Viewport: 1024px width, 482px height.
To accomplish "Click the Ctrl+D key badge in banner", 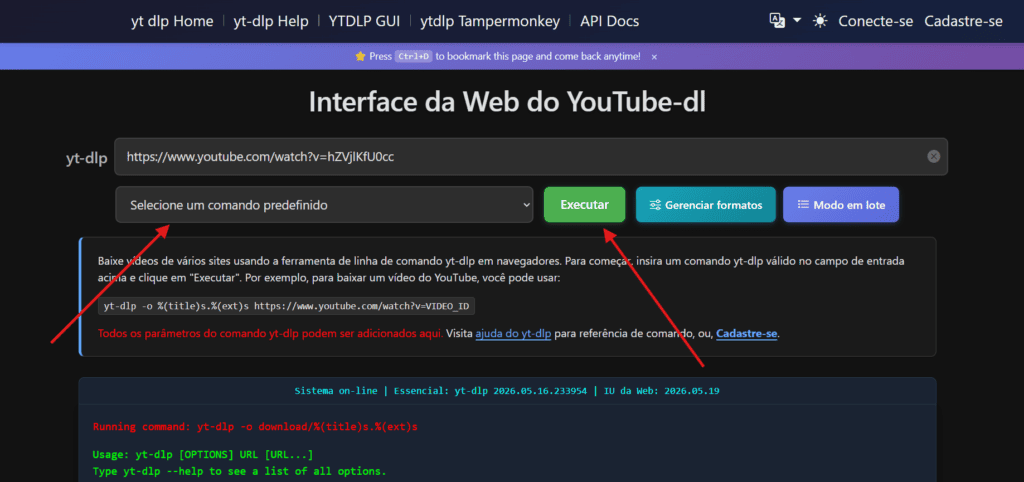I will click(x=413, y=57).
